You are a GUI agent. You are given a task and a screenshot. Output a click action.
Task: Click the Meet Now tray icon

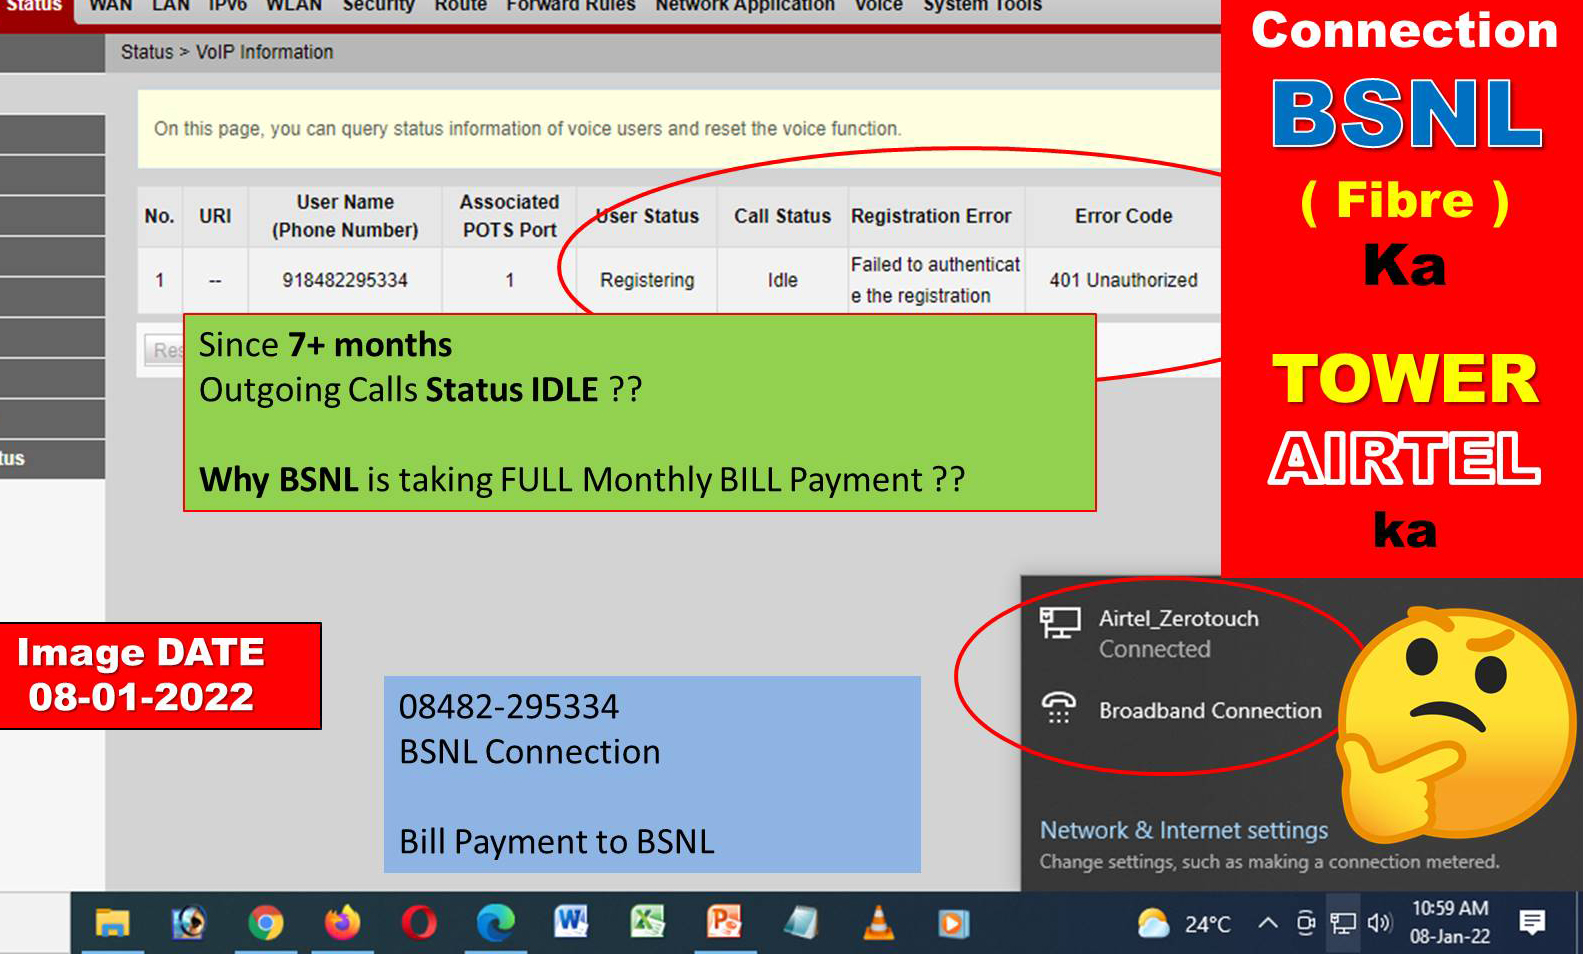coord(1305,923)
